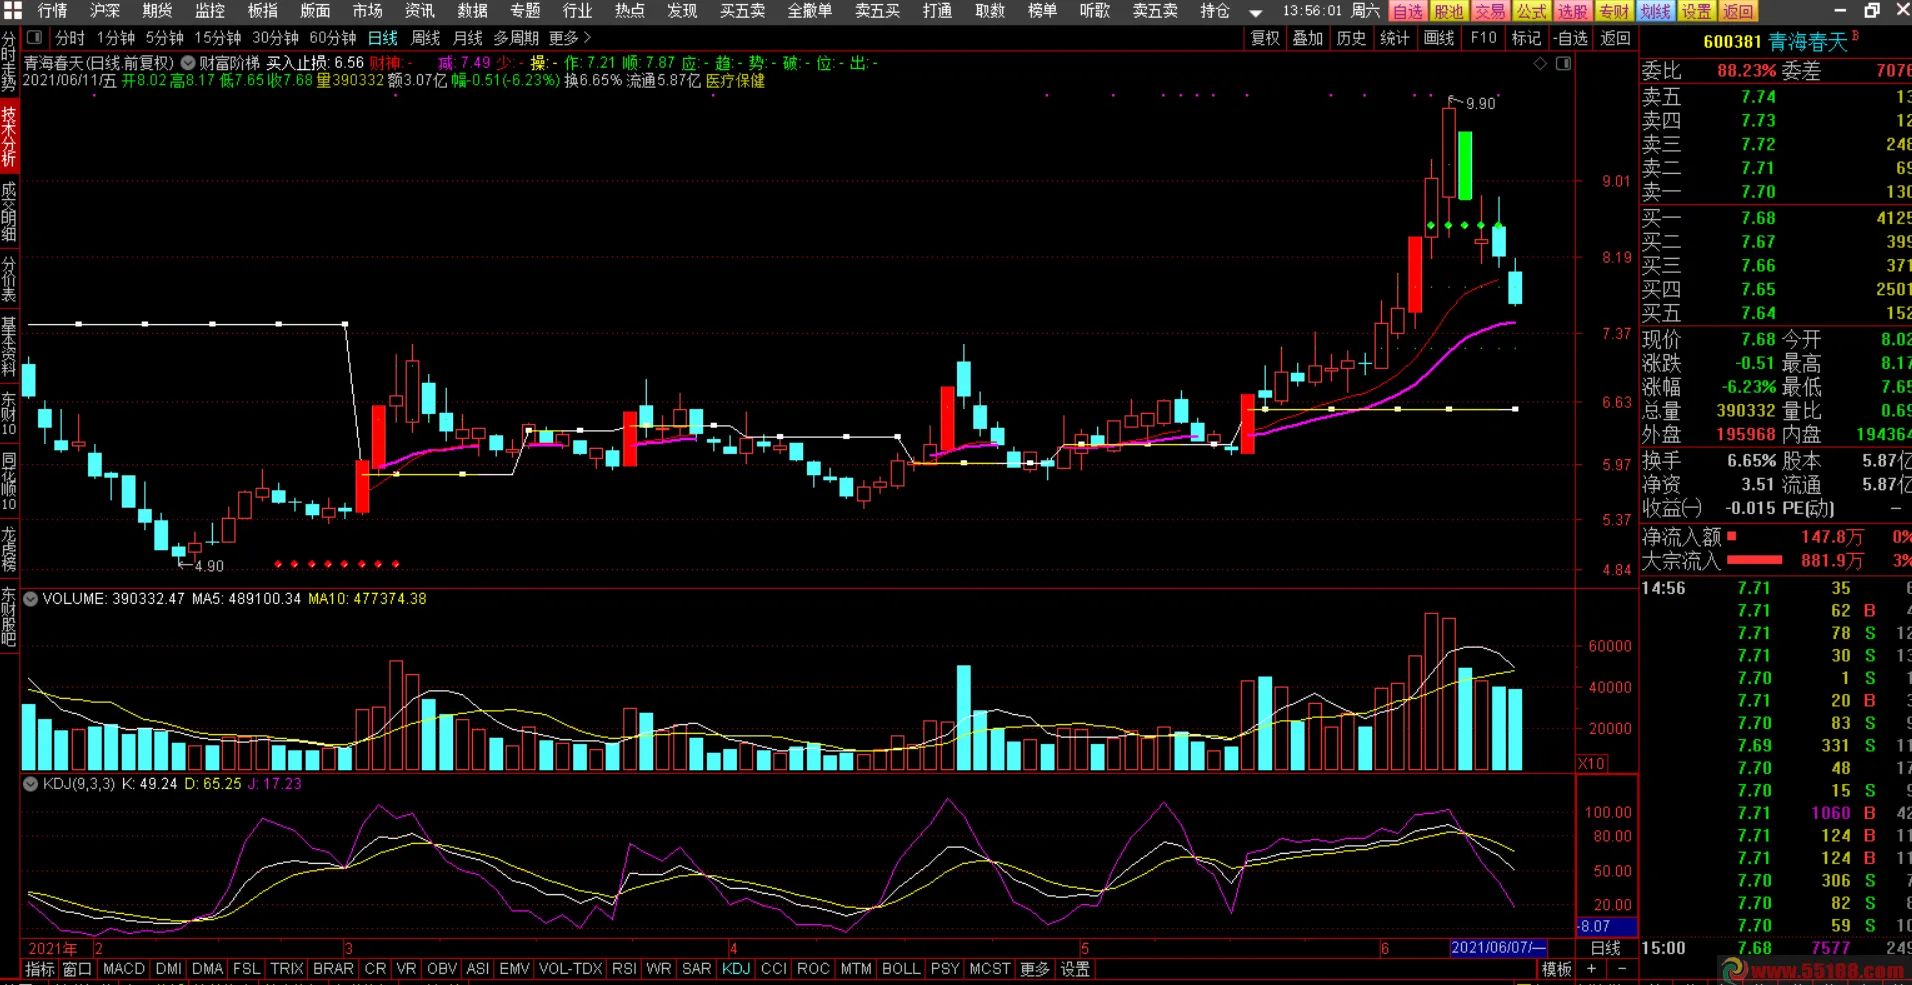Screen dimensions: 1912x985
Task: Click the 股池 button
Action: (x=1449, y=12)
